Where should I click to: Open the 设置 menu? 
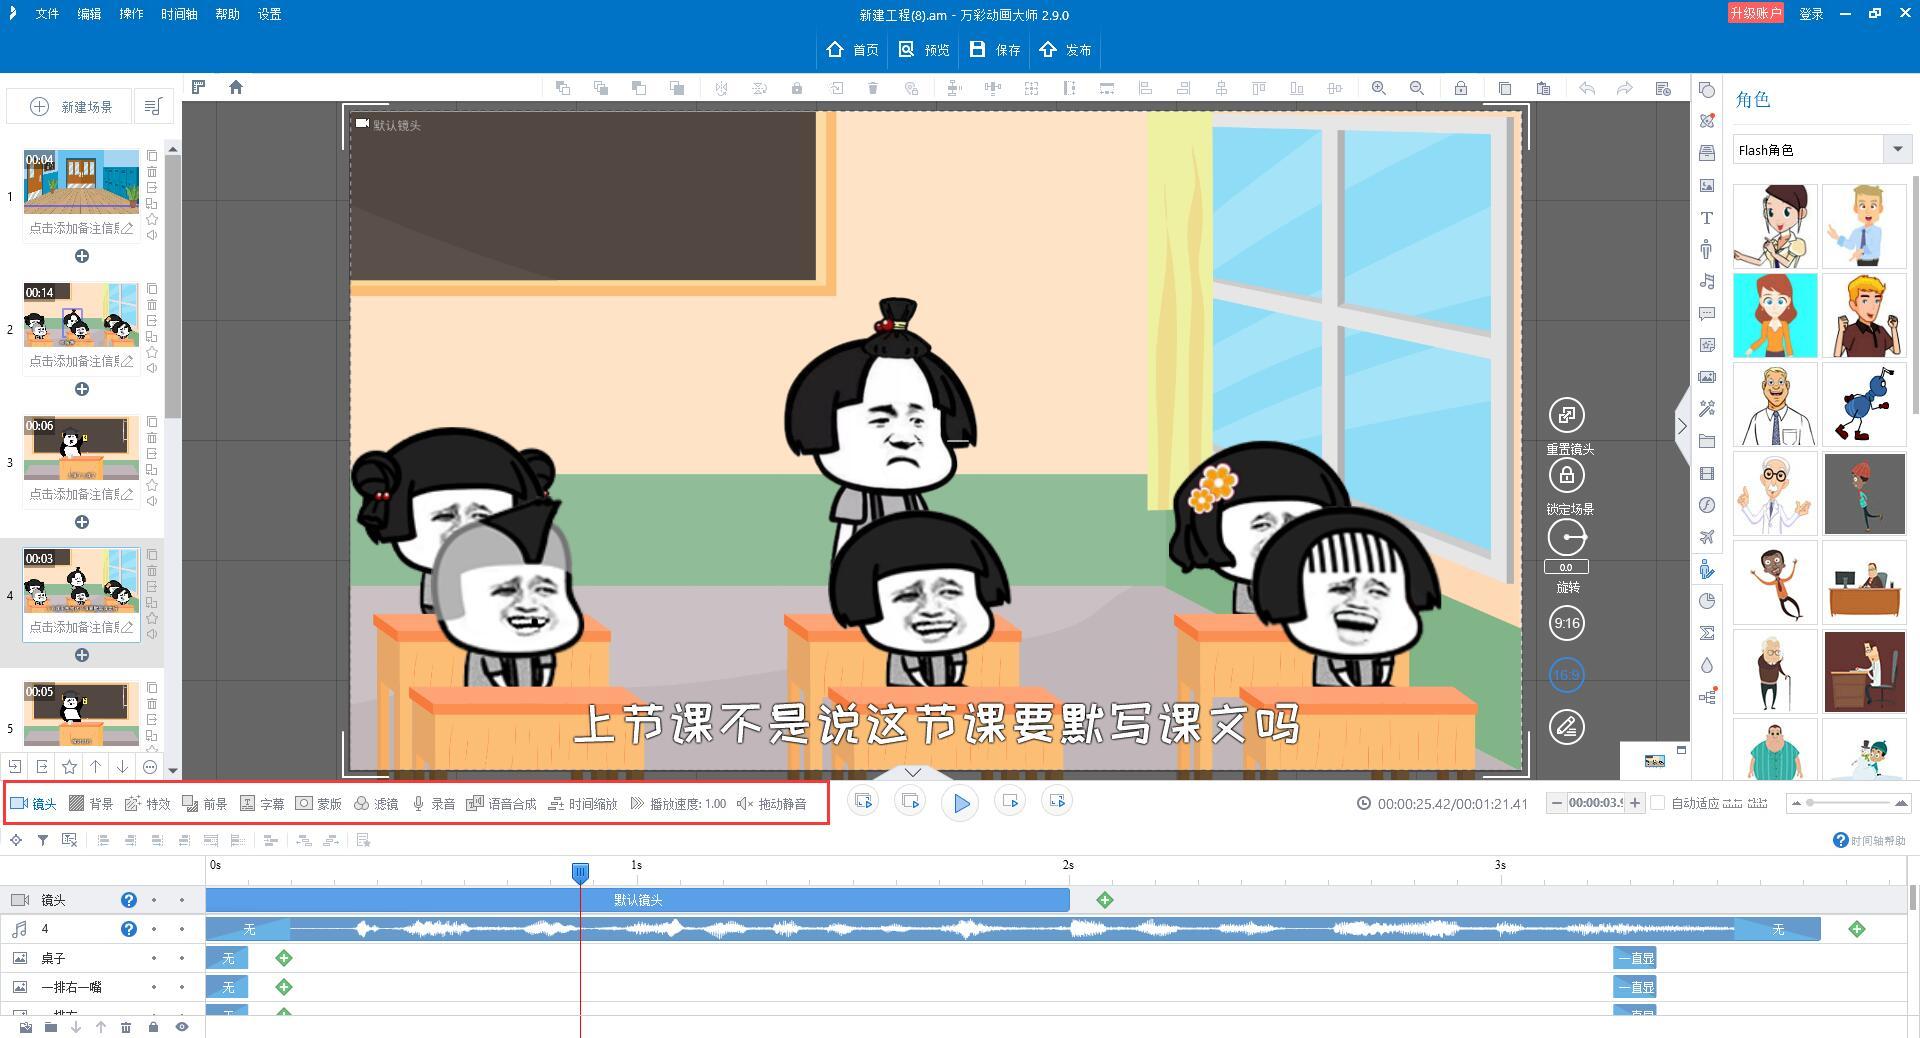269,14
